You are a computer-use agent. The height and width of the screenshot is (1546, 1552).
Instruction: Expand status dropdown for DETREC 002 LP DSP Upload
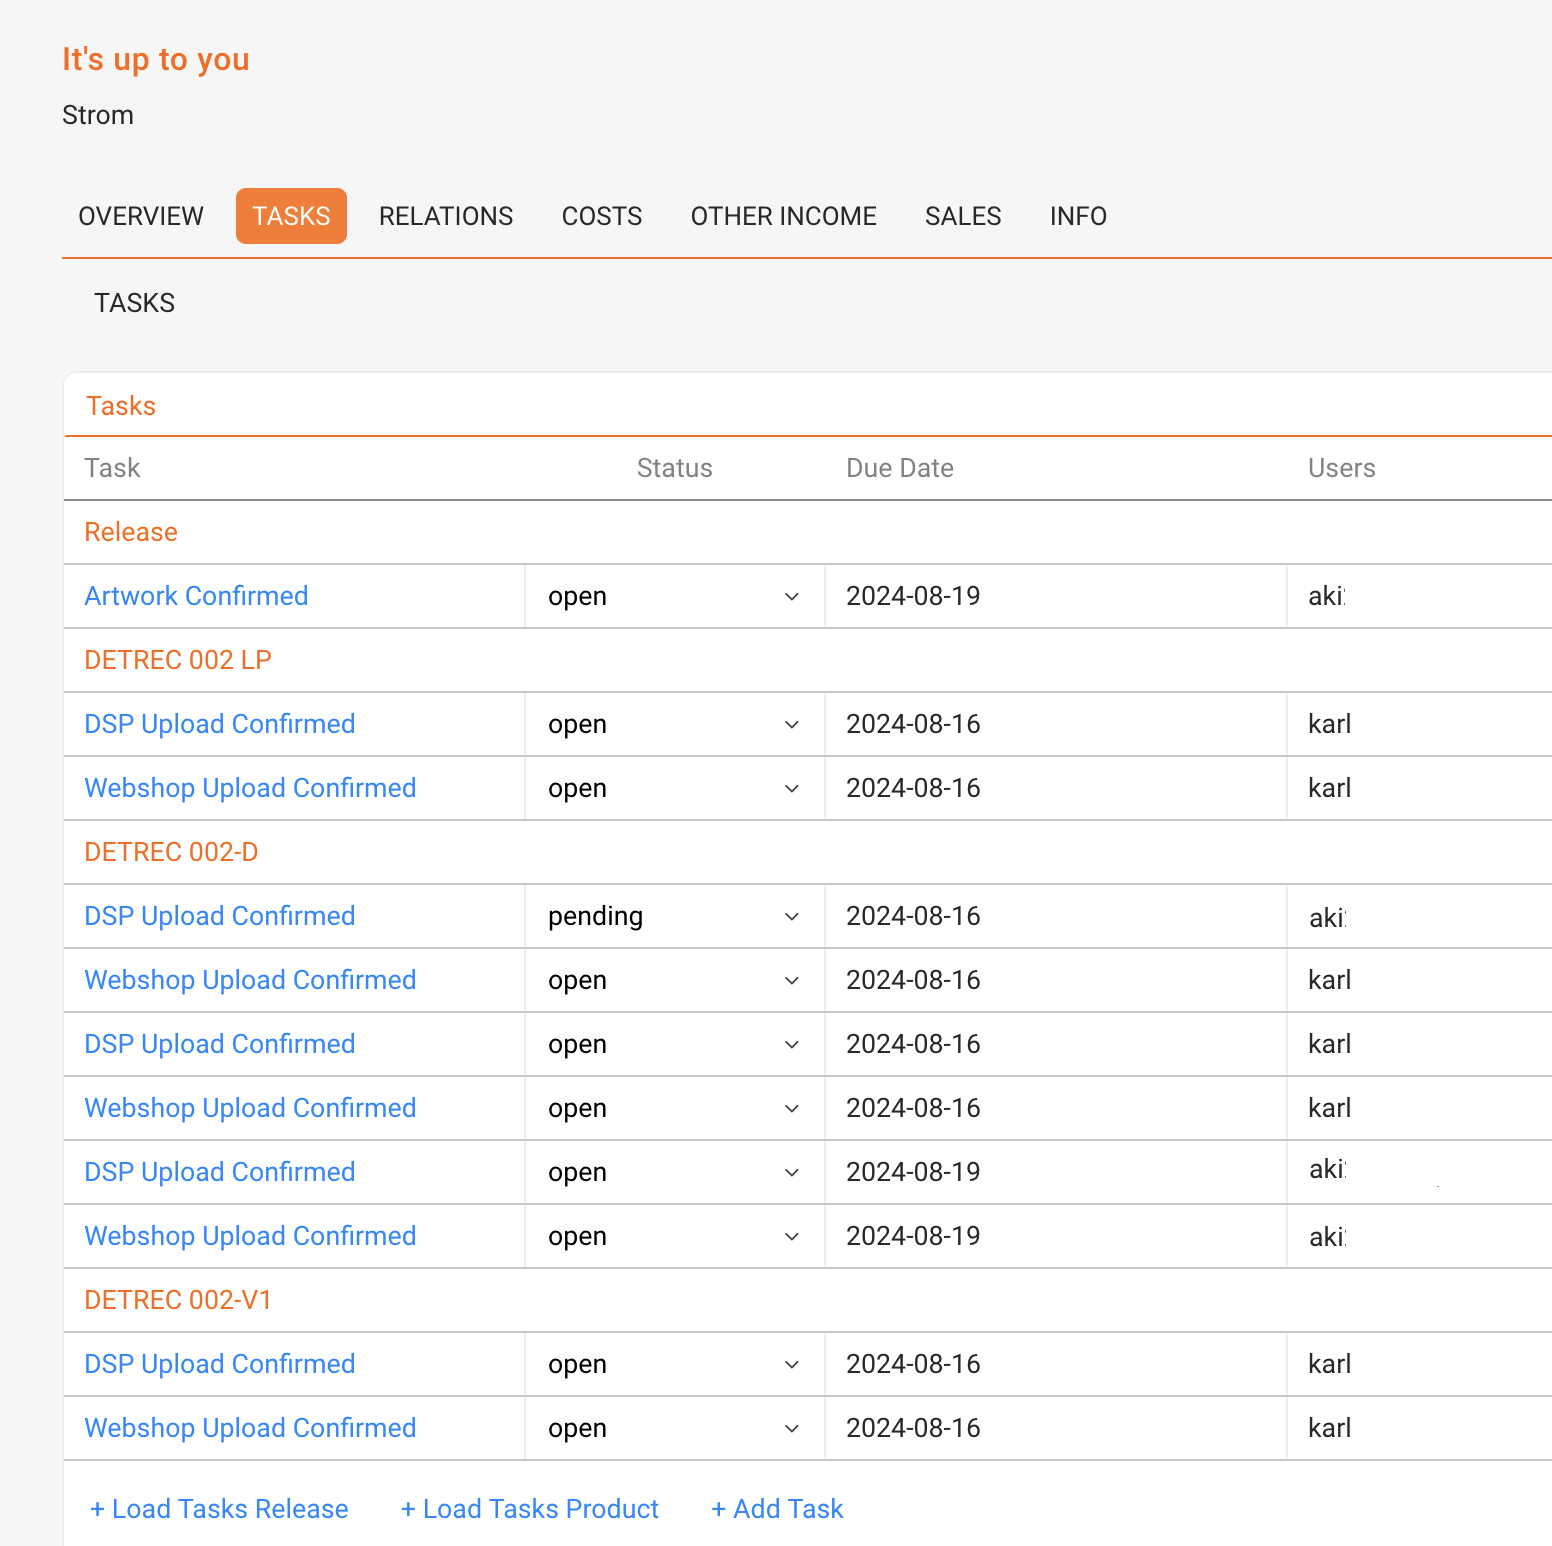(x=674, y=725)
